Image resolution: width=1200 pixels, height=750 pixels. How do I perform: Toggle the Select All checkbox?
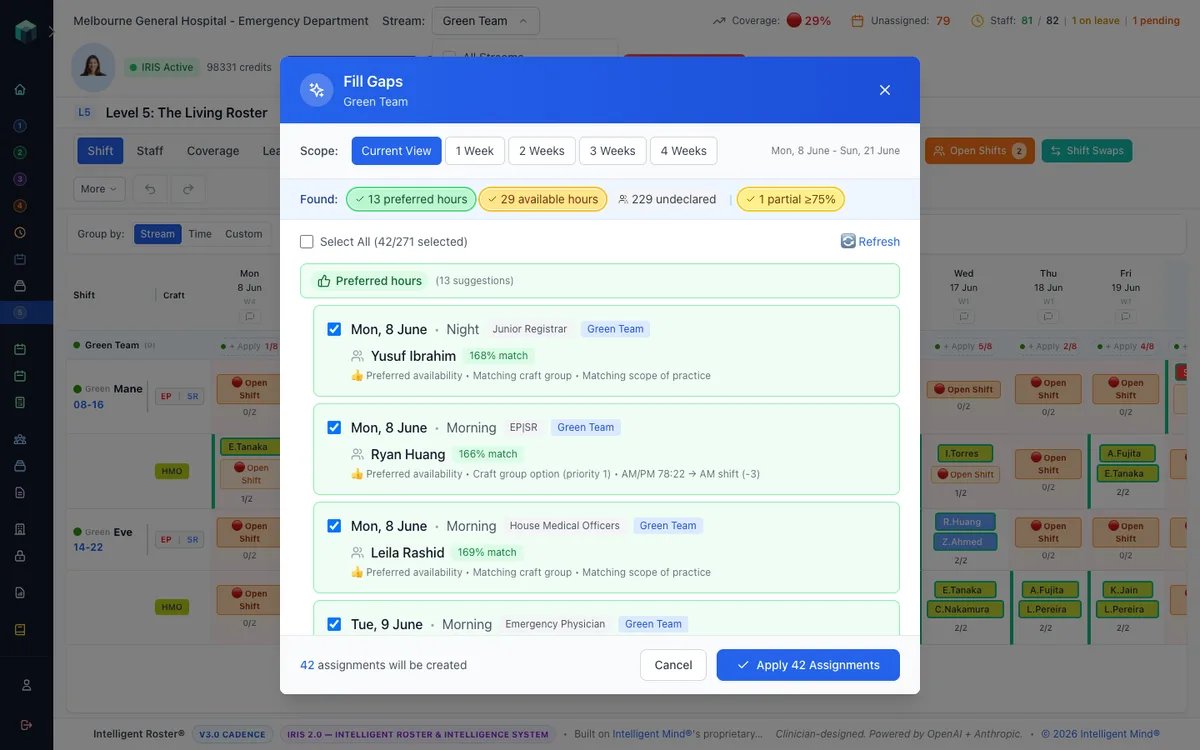[307, 241]
